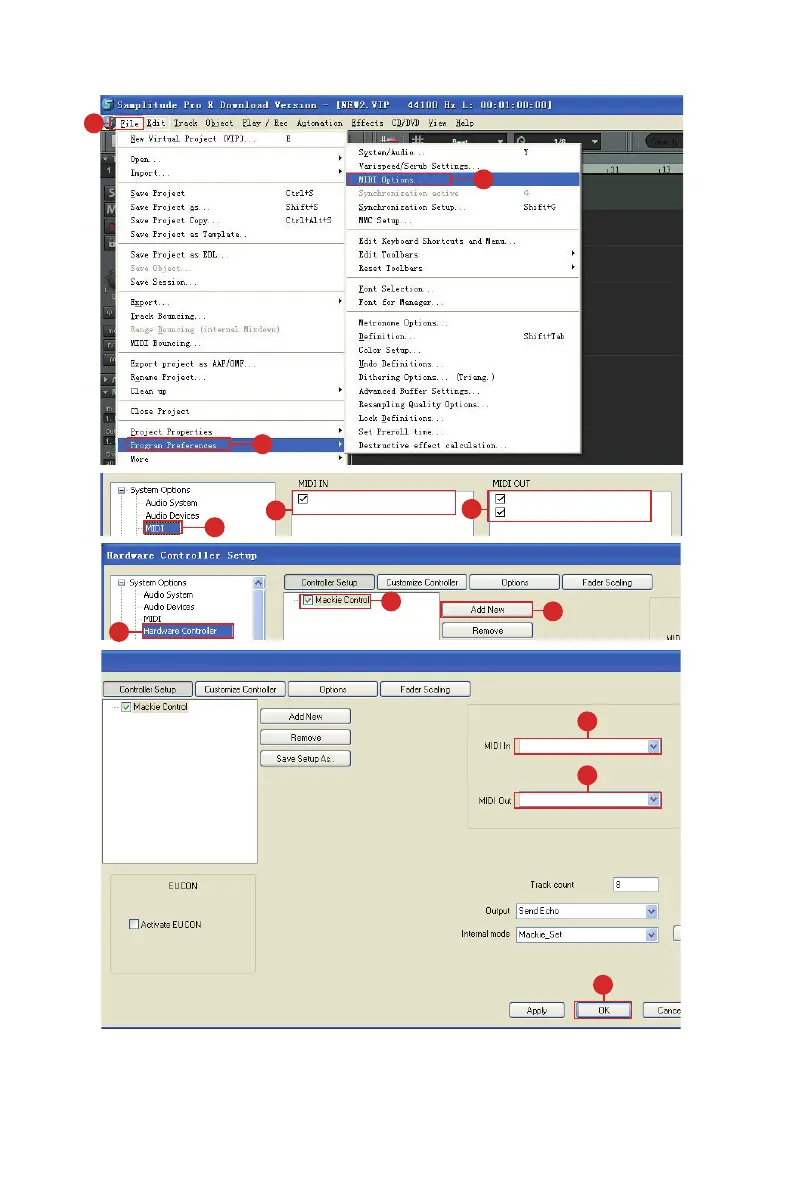Expand the Export submenu
This screenshot has width=808, height=1191.
click(x=231, y=302)
